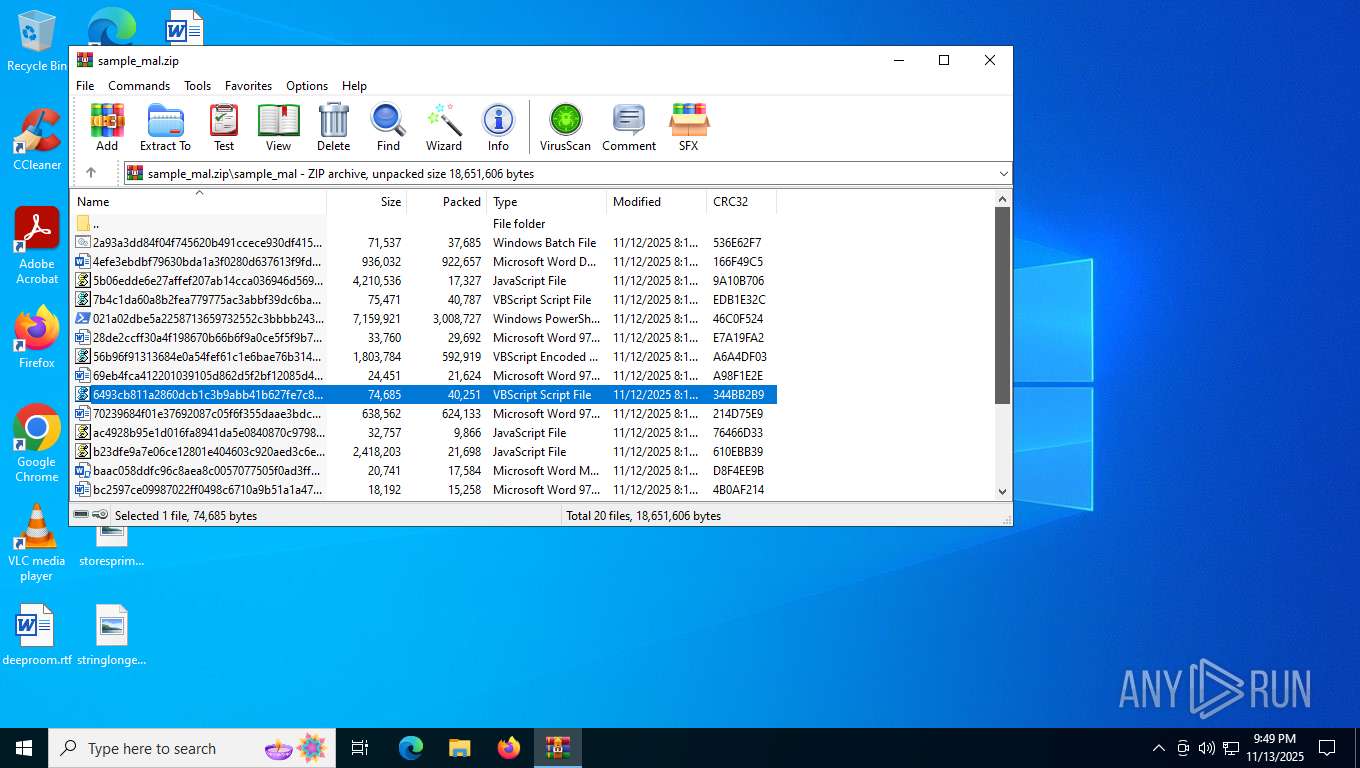
Task: Click the disk icon in status bar
Action: 81,515
